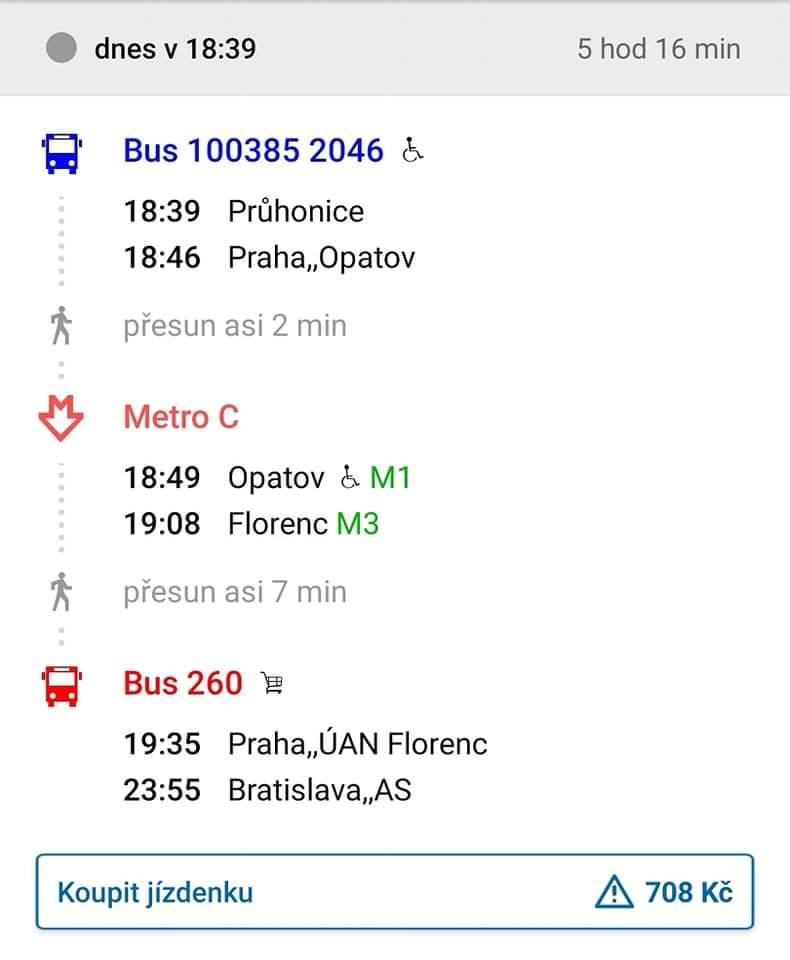Click the wheelchair icon beside Bus 100385 2046
The width and height of the screenshot is (790, 960).
(x=412, y=151)
